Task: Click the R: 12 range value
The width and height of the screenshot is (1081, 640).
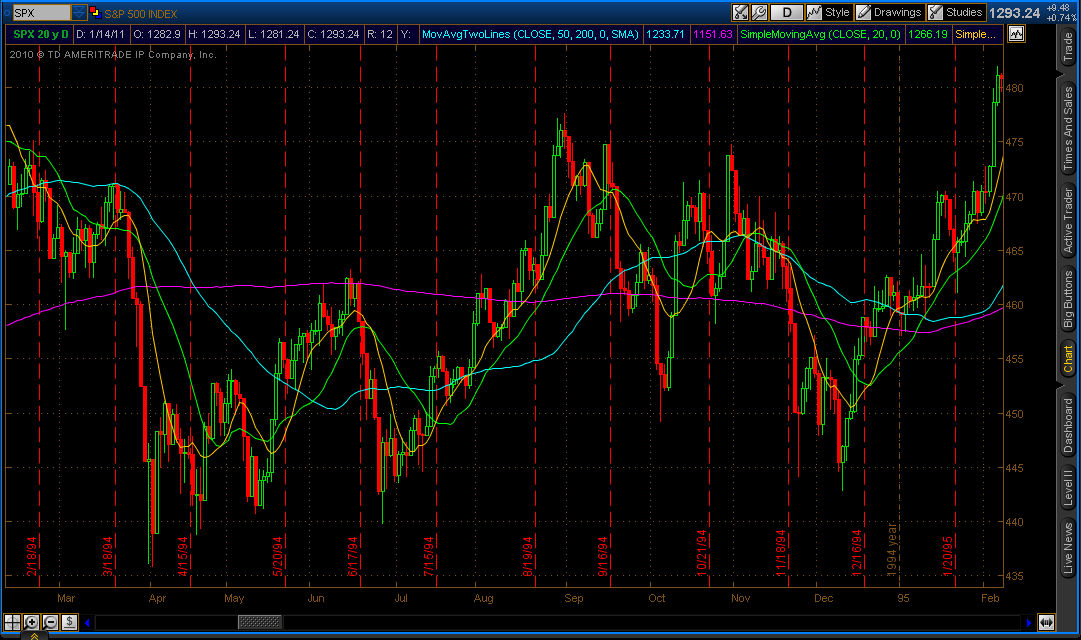Action: point(379,34)
